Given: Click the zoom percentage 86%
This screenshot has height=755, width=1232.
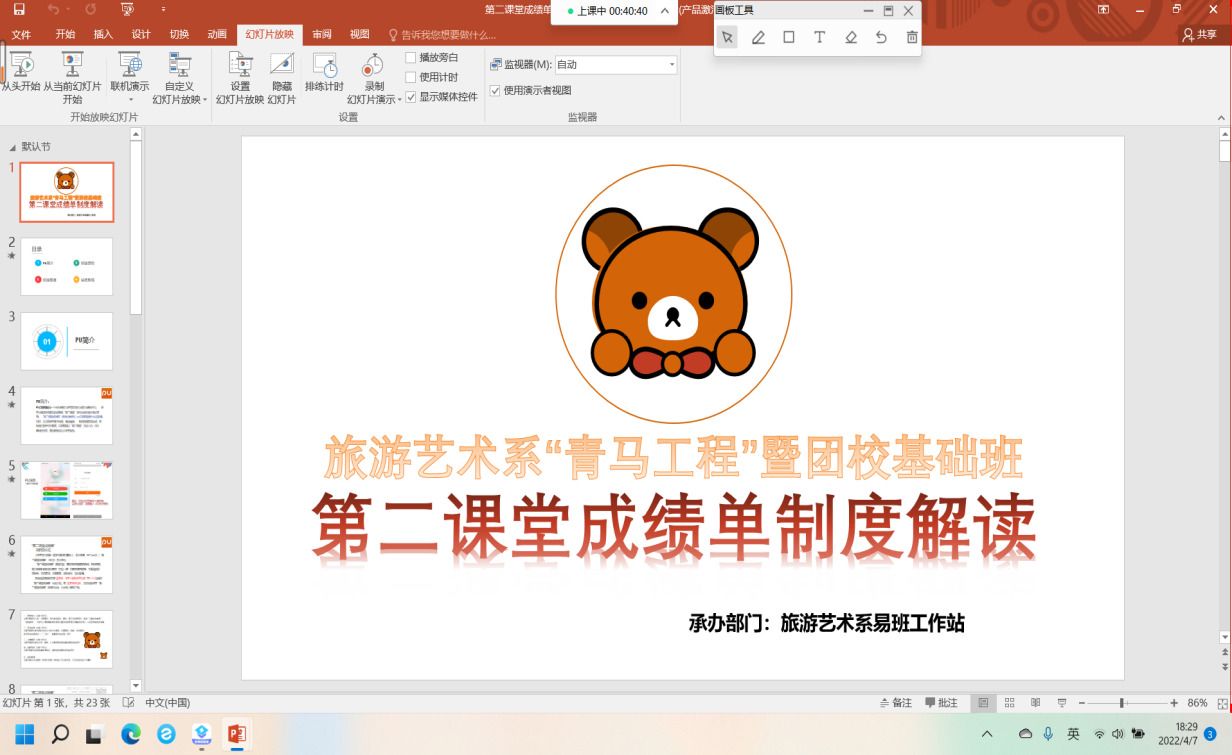Looking at the screenshot, I should [x=1197, y=703].
